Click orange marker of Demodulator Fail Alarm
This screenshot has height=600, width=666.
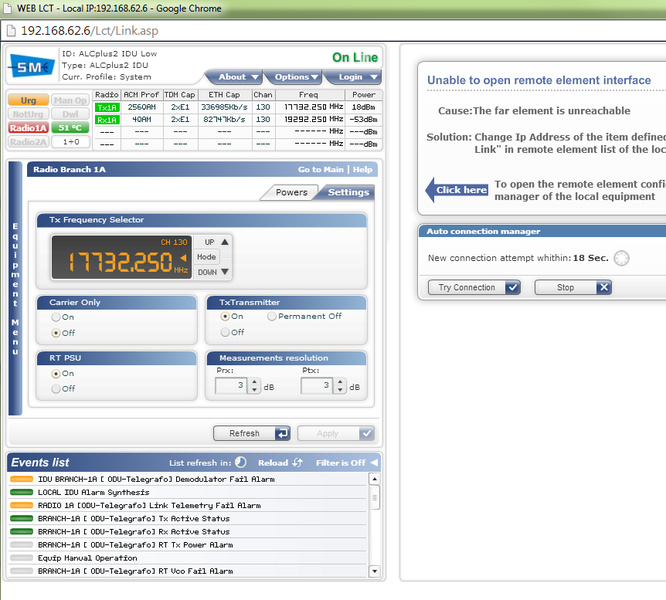22,479
